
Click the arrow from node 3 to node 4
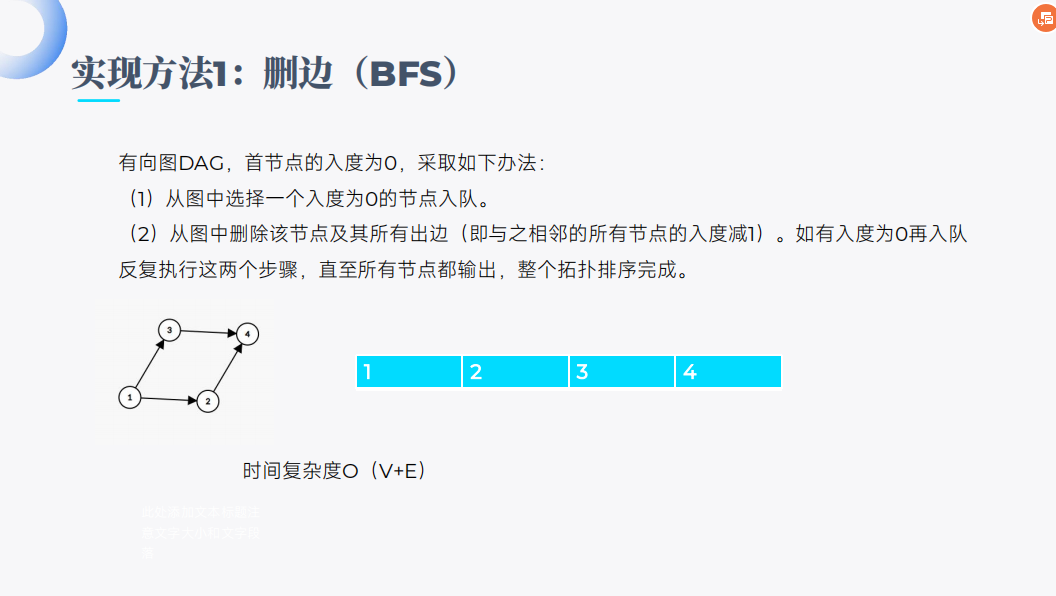pyautogui.click(x=208, y=332)
